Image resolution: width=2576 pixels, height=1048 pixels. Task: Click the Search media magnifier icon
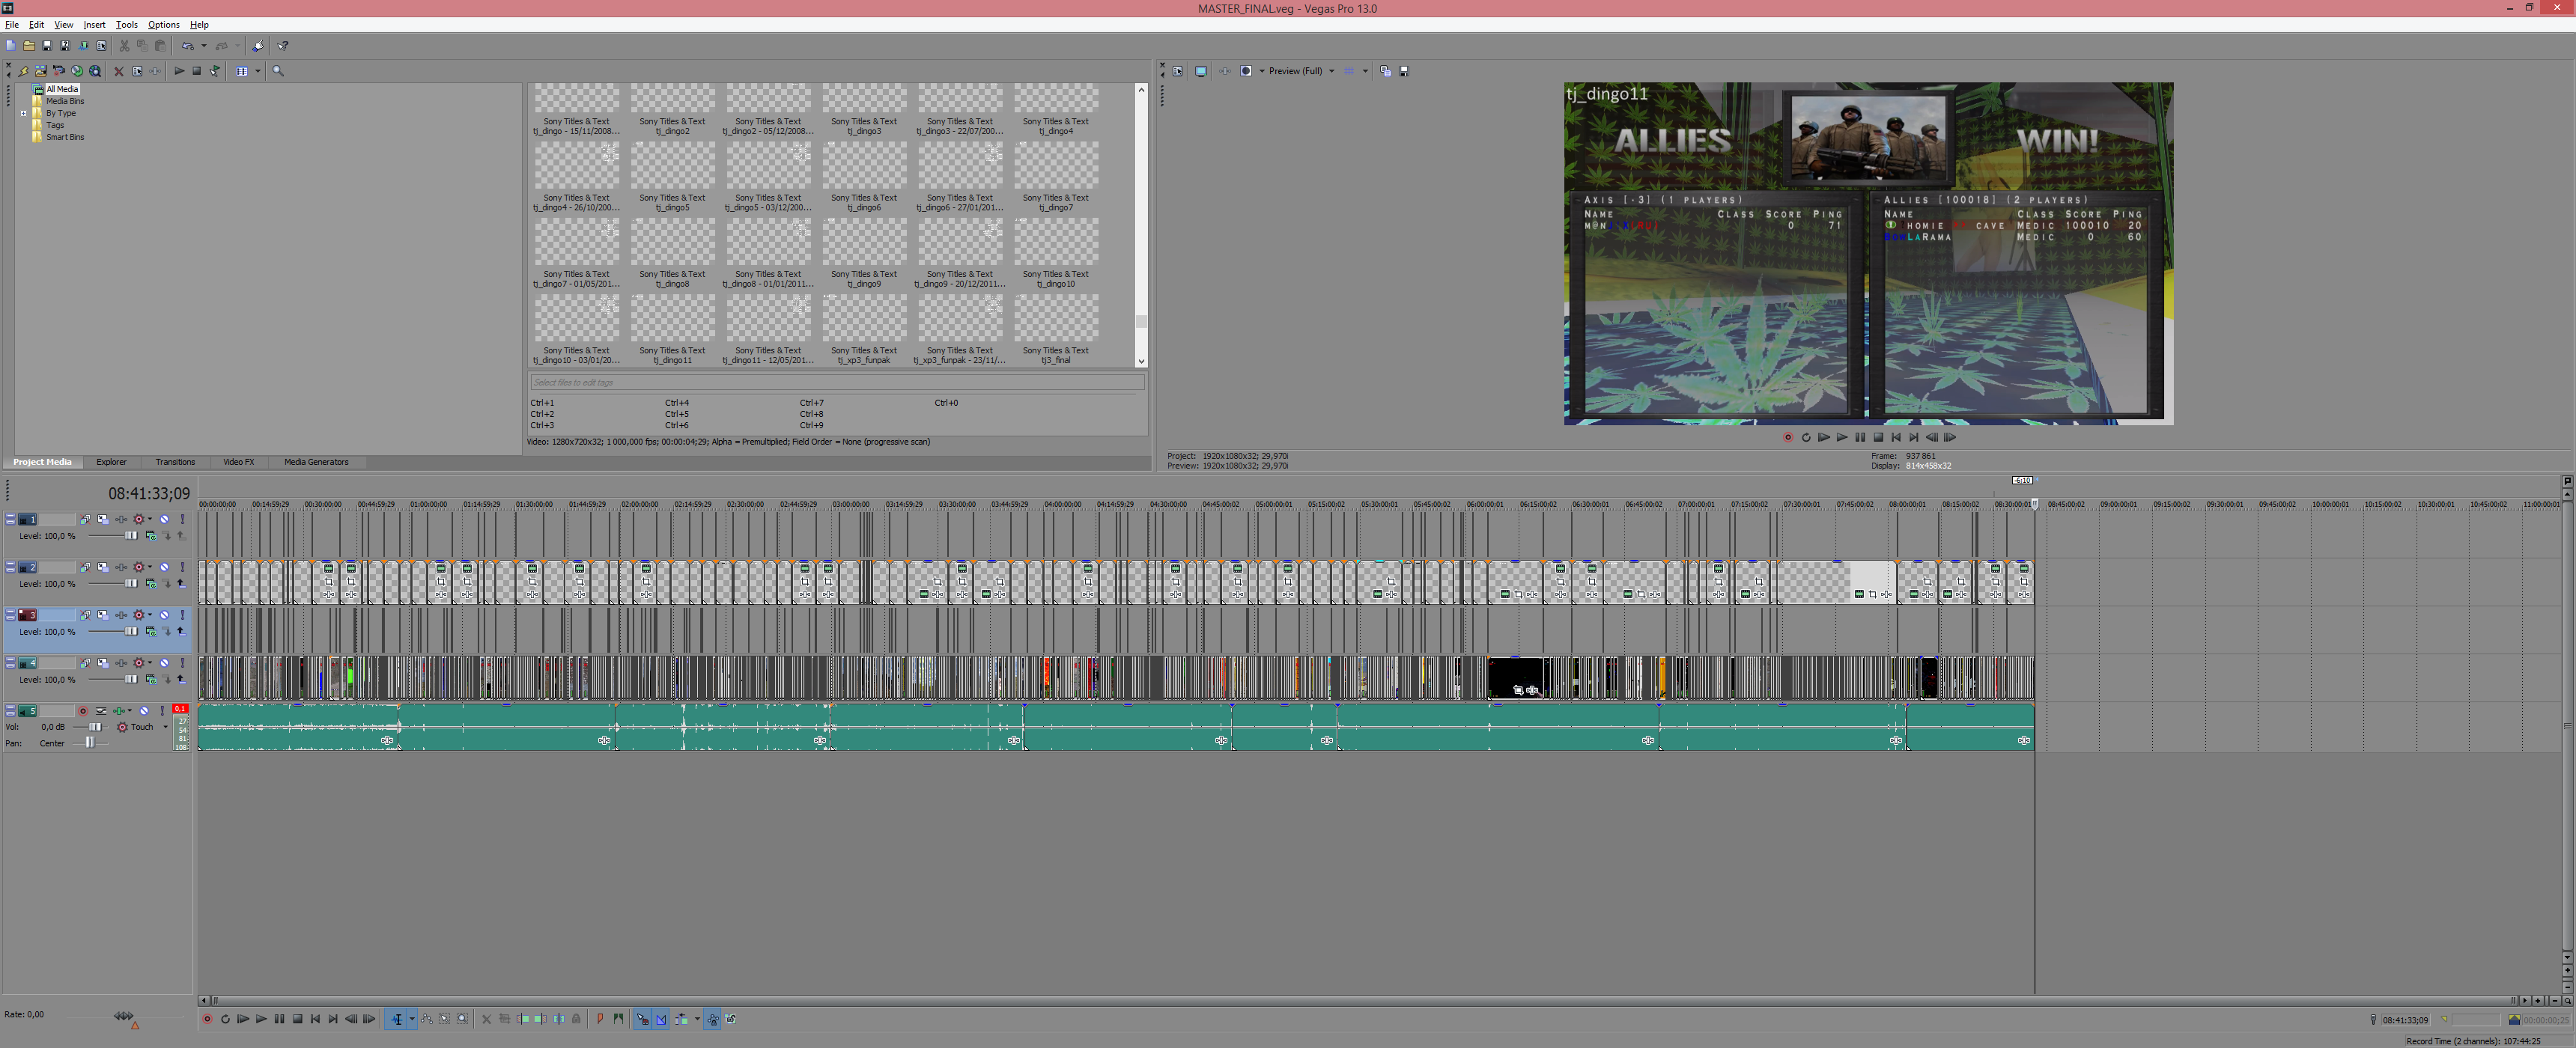278,71
